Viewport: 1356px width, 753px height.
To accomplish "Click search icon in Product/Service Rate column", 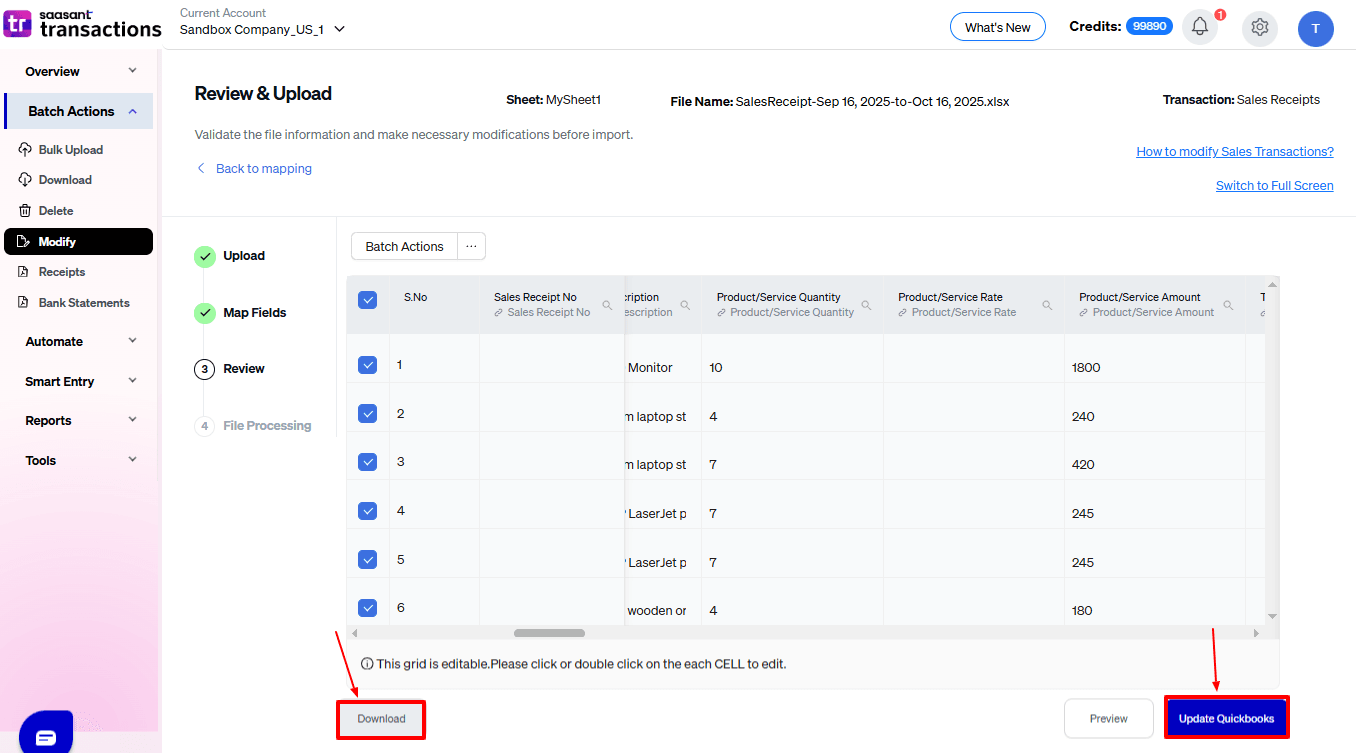I will click(1047, 305).
